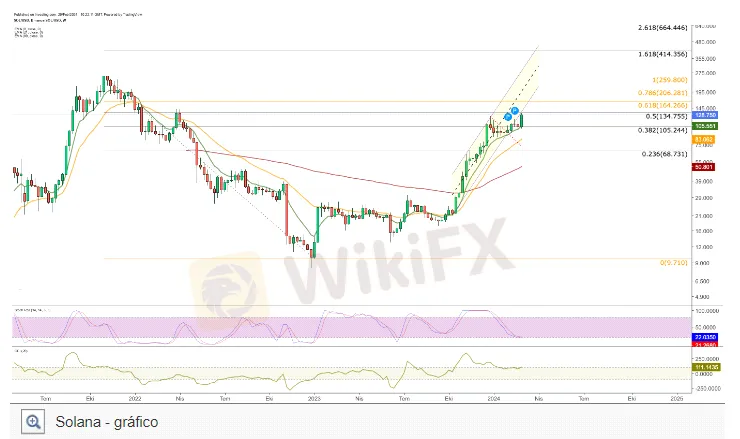Select the orange 83.082 price tag
Viewport: 740px width, 439px height.
tap(704, 140)
